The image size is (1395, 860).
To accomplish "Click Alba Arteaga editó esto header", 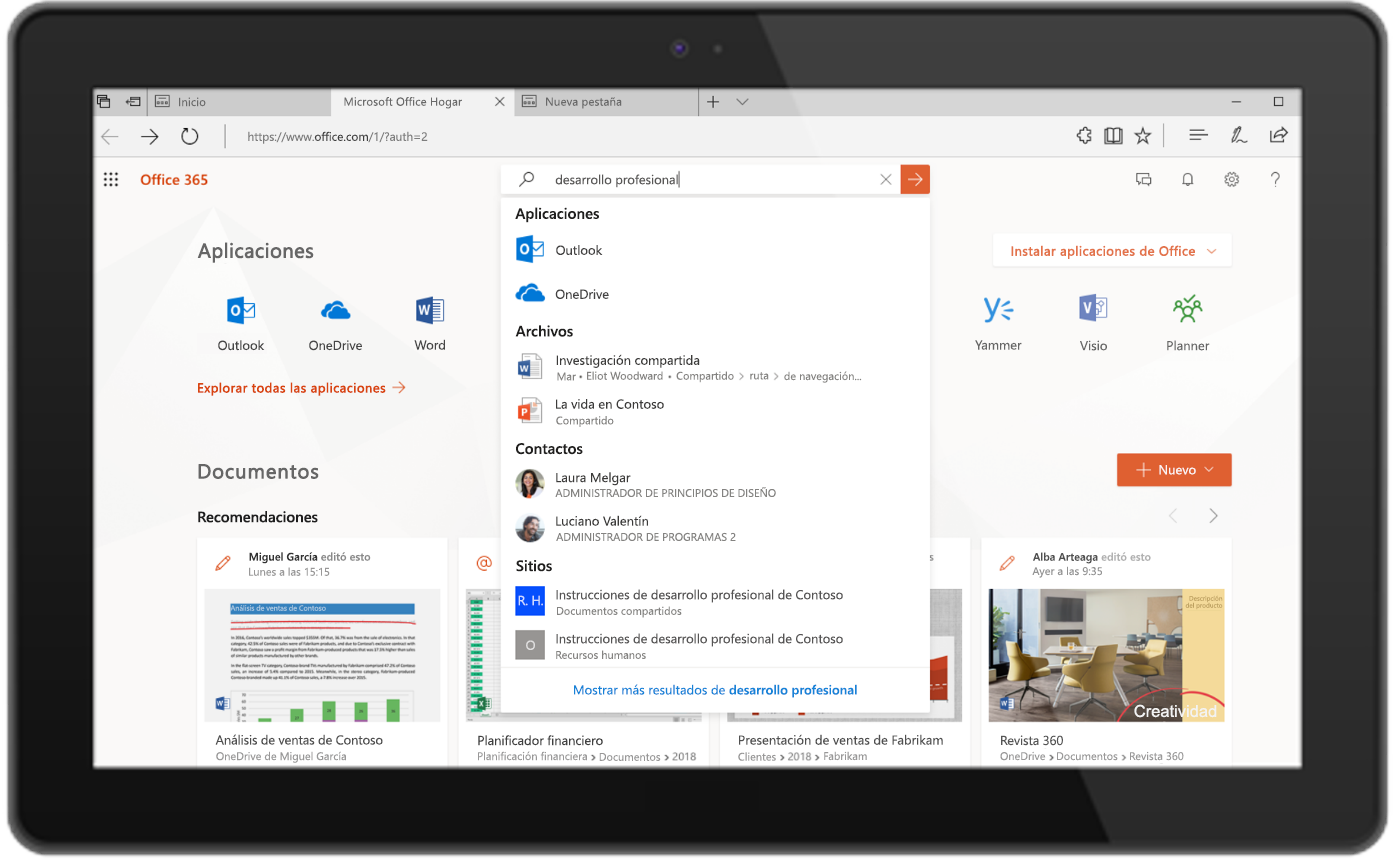I will [1091, 557].
